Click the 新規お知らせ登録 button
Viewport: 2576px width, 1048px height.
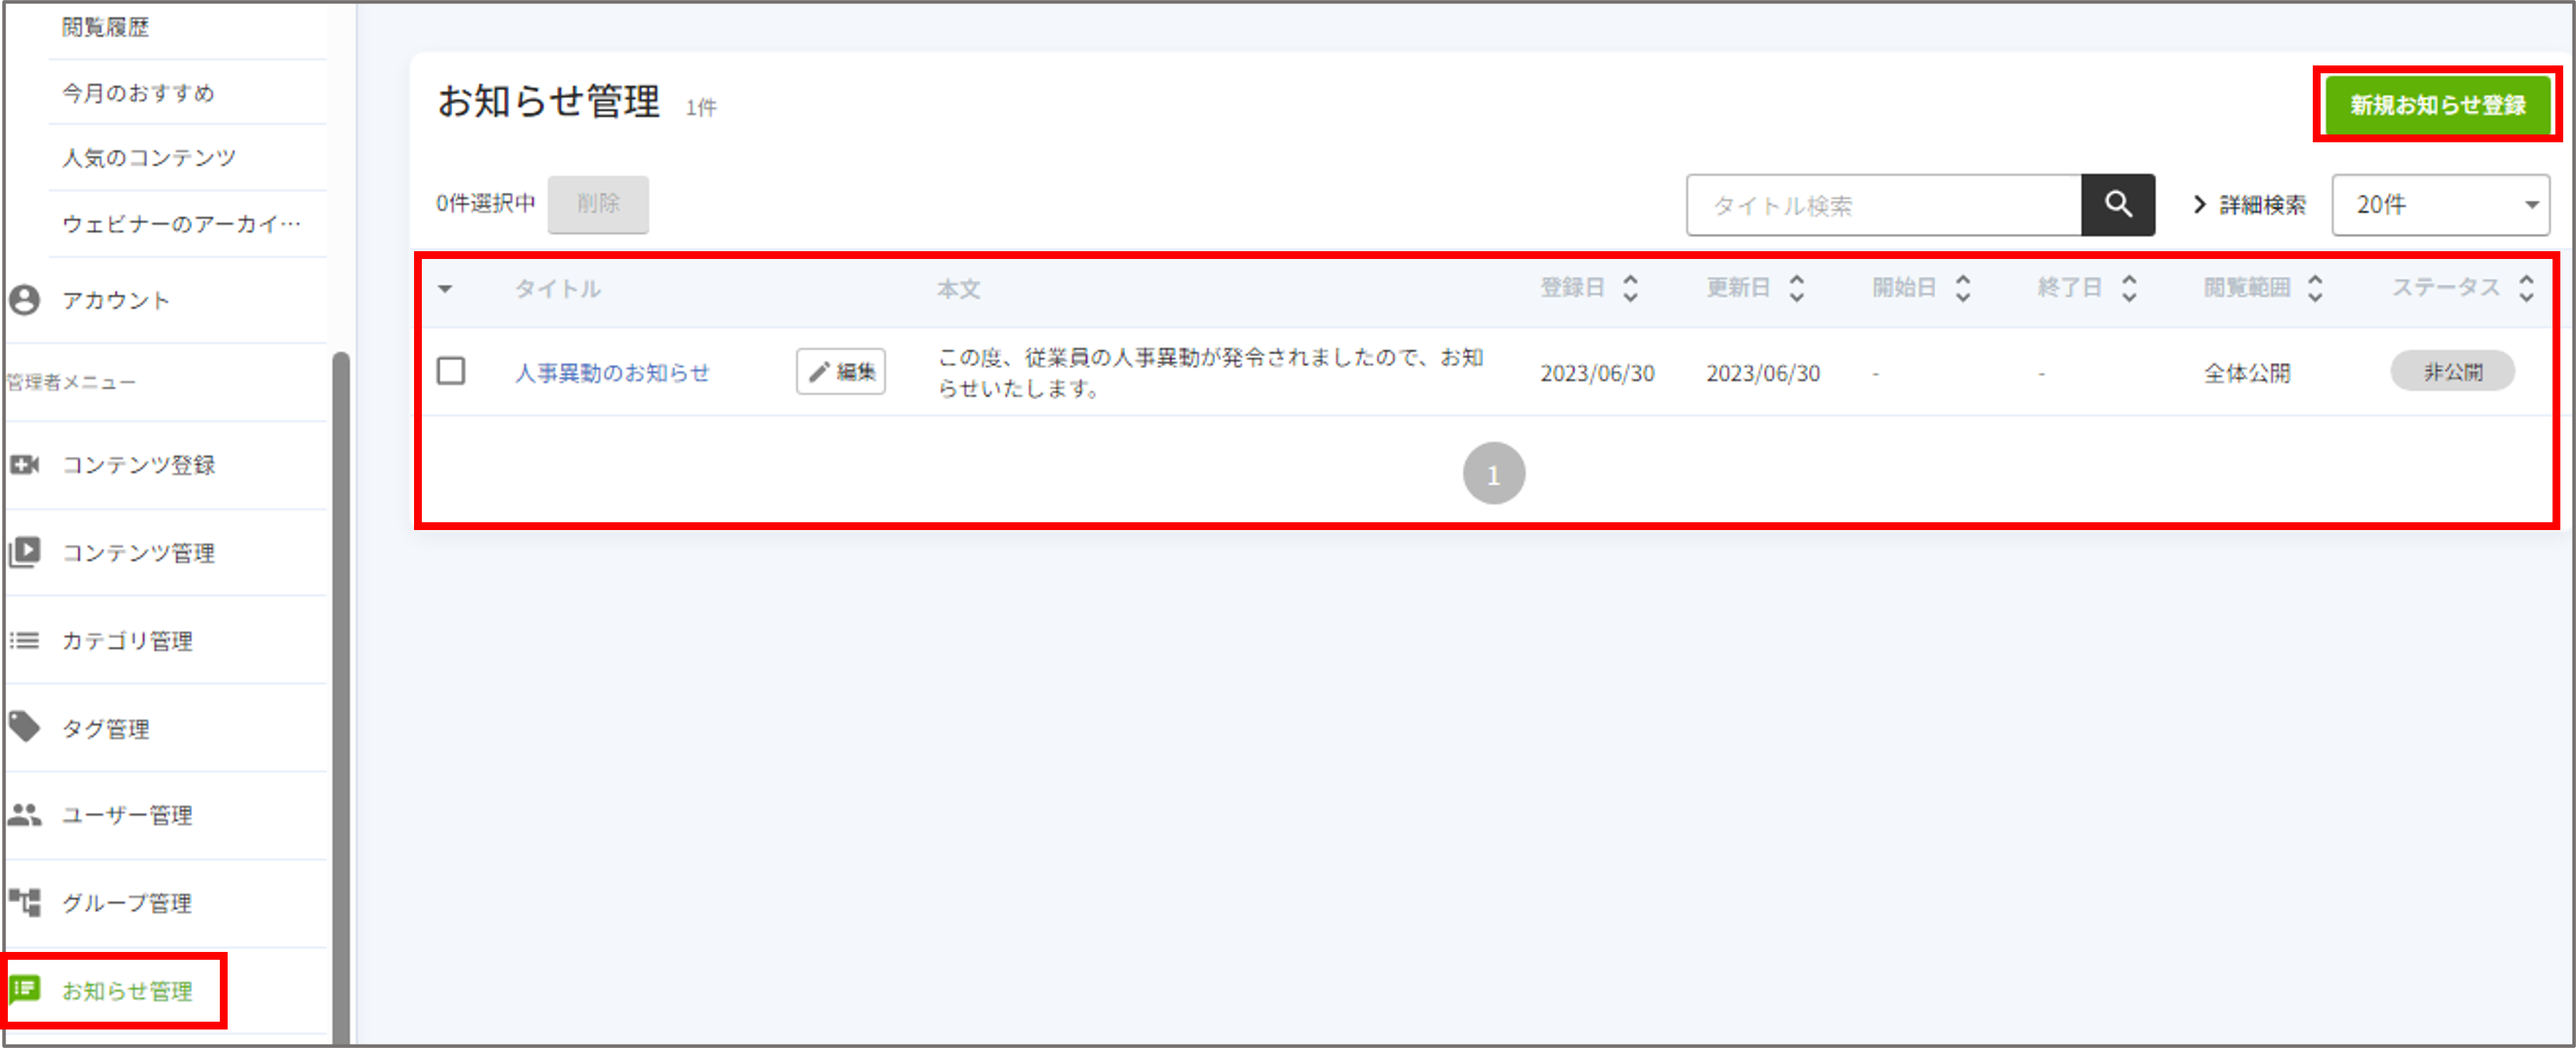pos(2437,105)
